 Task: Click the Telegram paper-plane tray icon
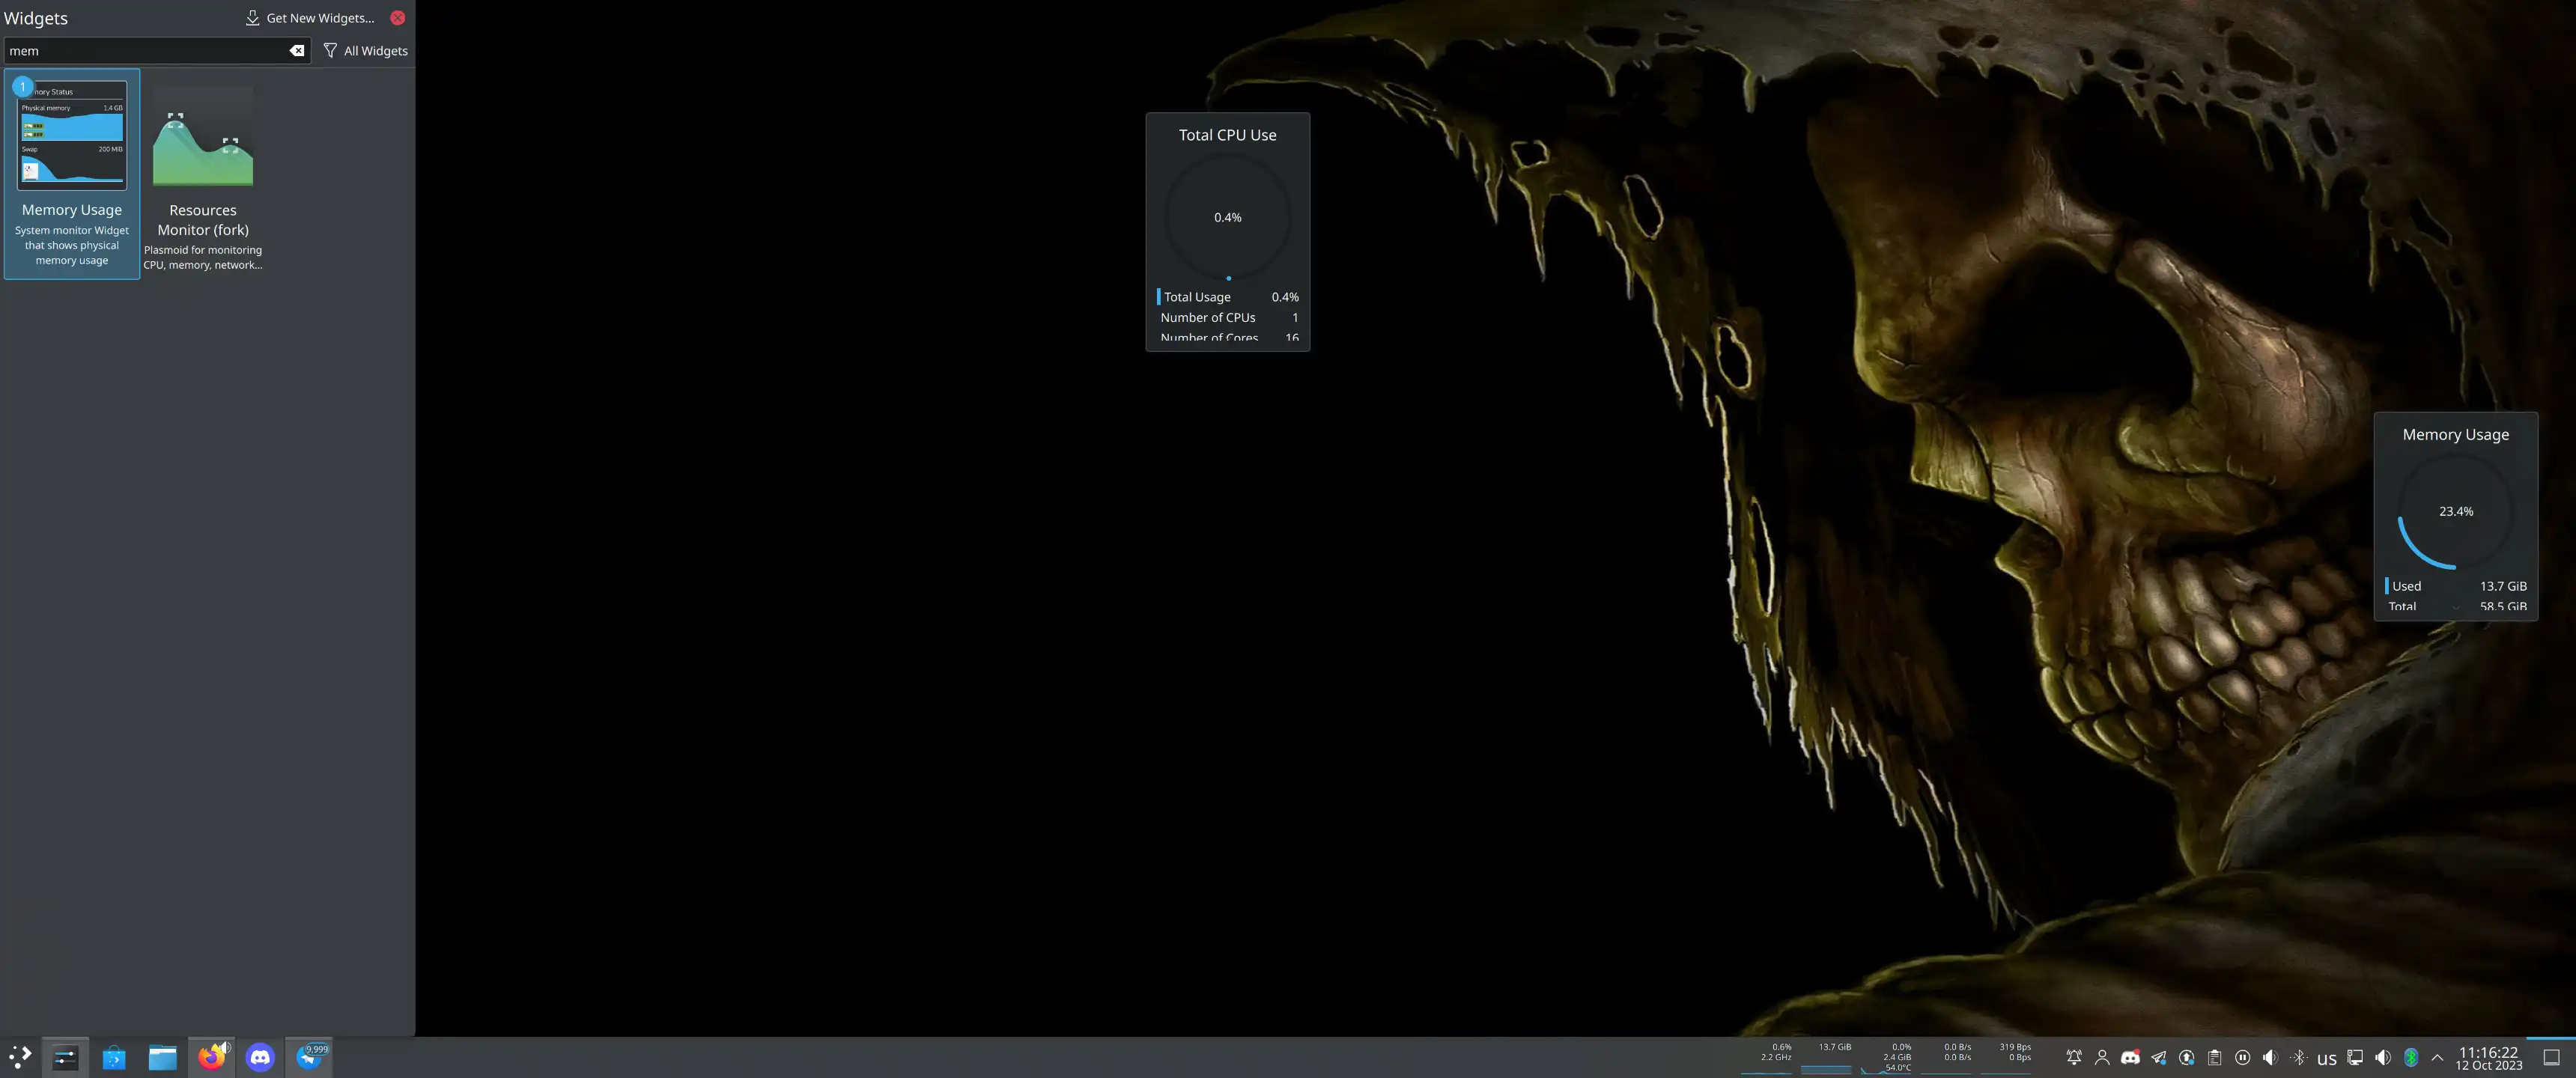[x=2158, y=1057]
